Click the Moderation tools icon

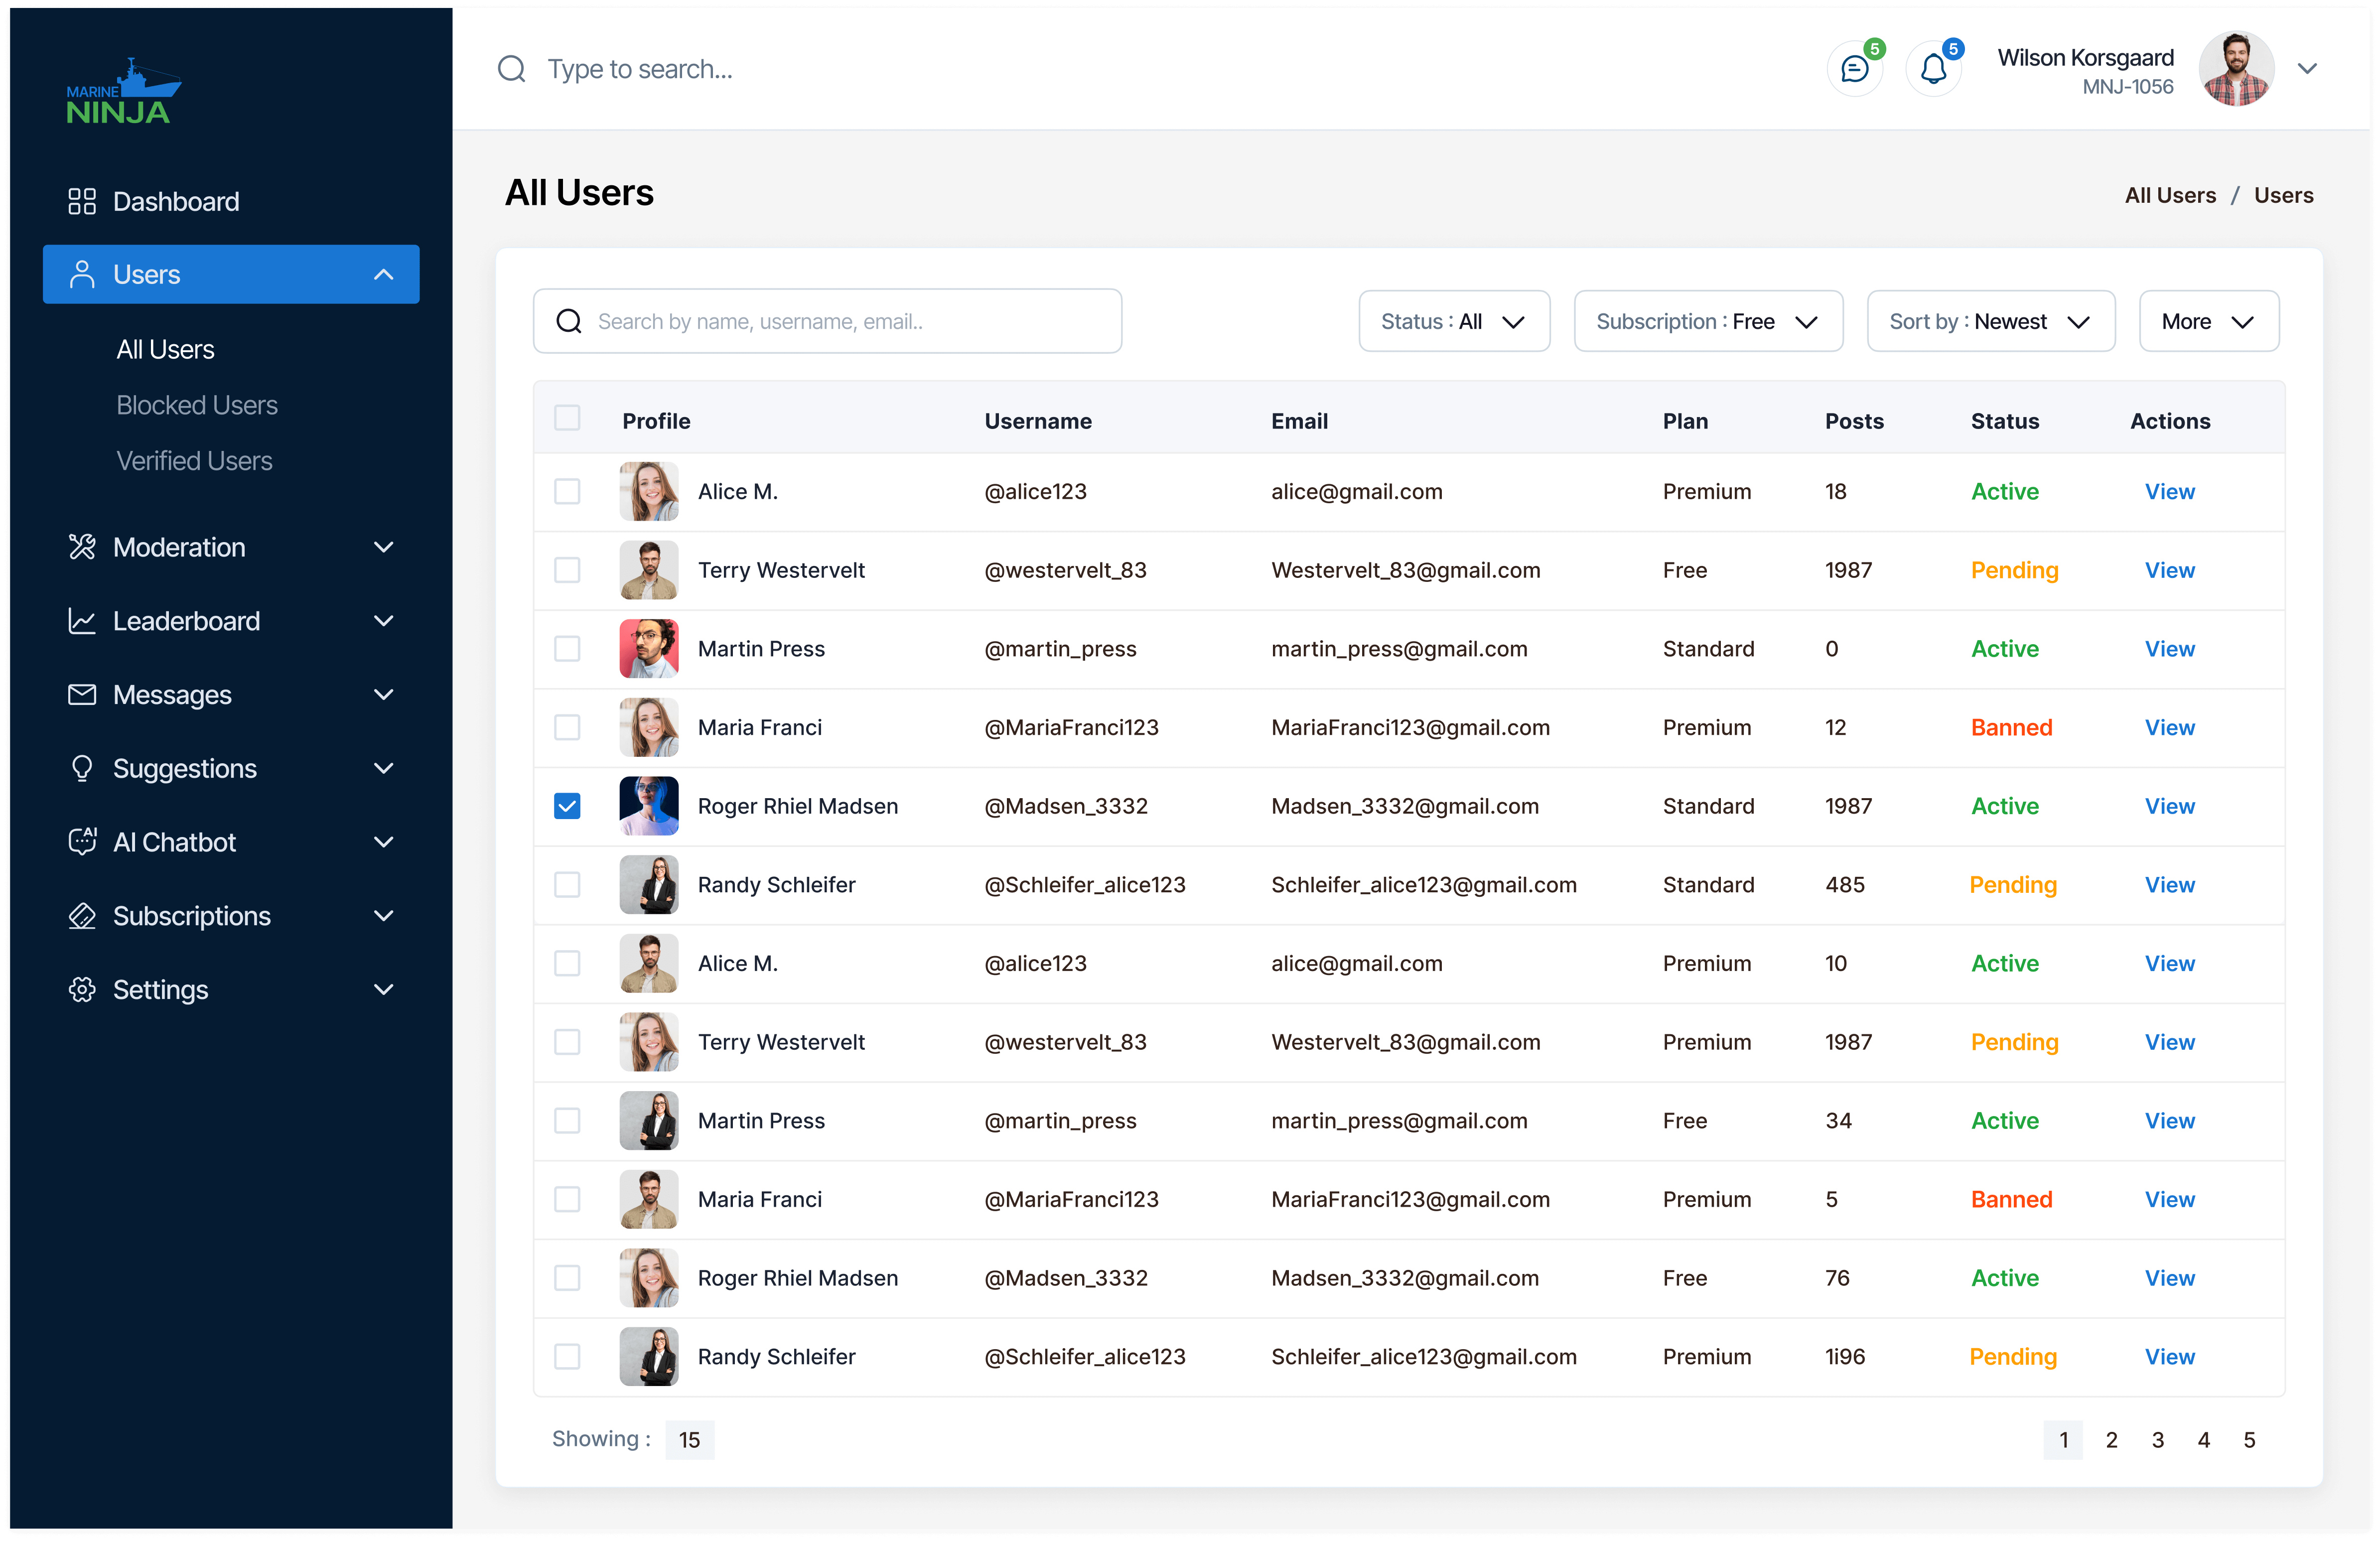click(82, 547)
